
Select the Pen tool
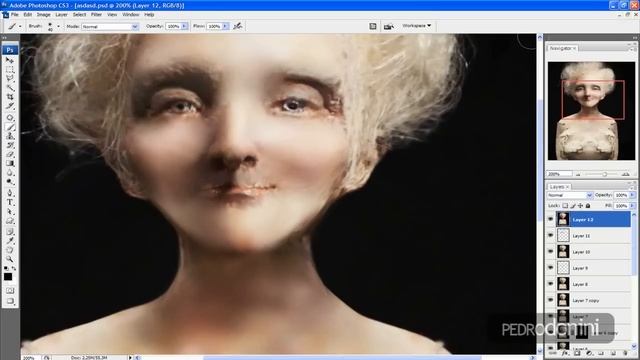click(x=10, y=193)
